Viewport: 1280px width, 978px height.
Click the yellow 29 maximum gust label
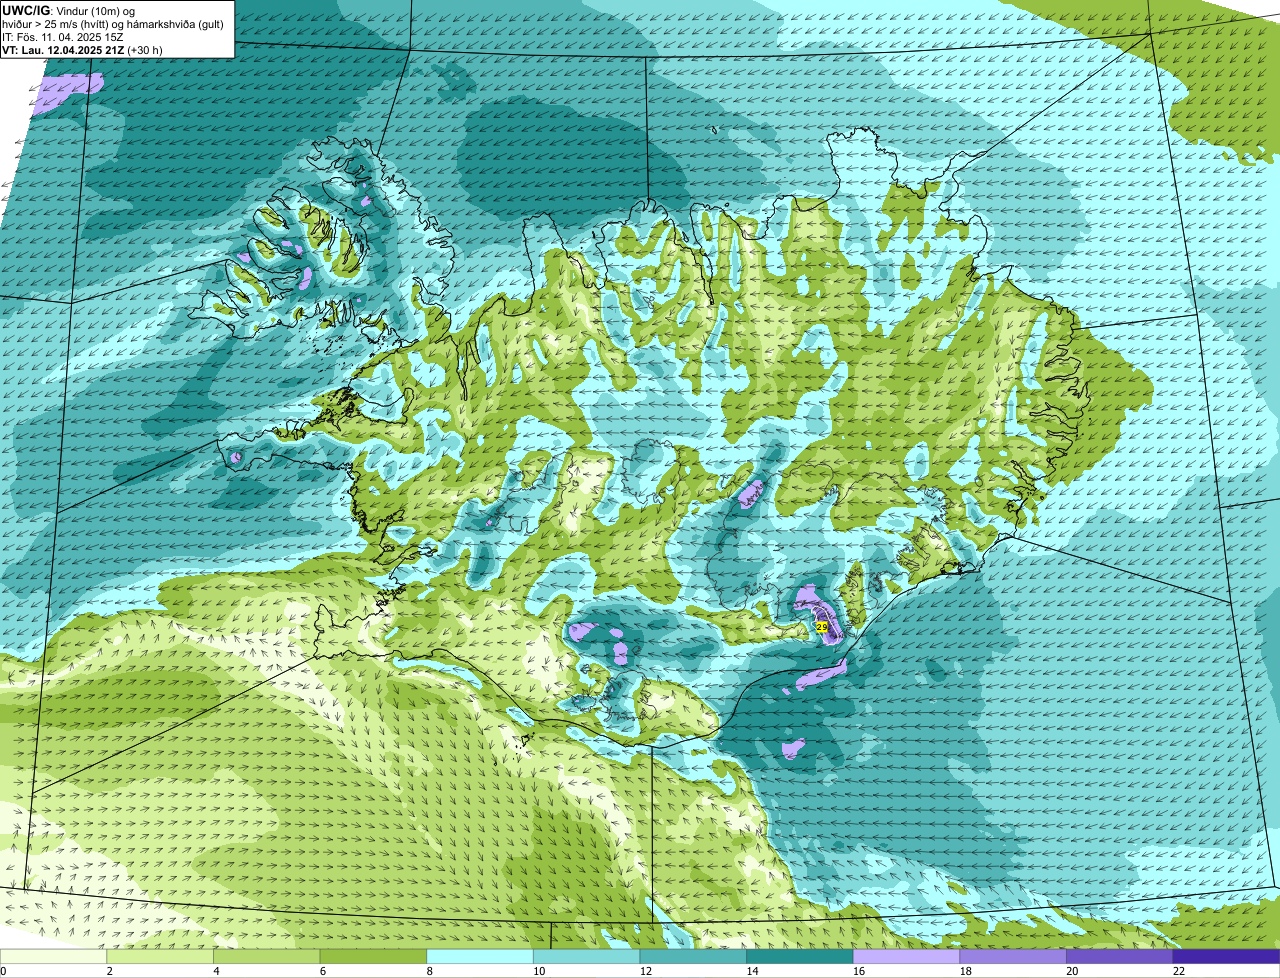pyautogui.click(x=822, y=627)
